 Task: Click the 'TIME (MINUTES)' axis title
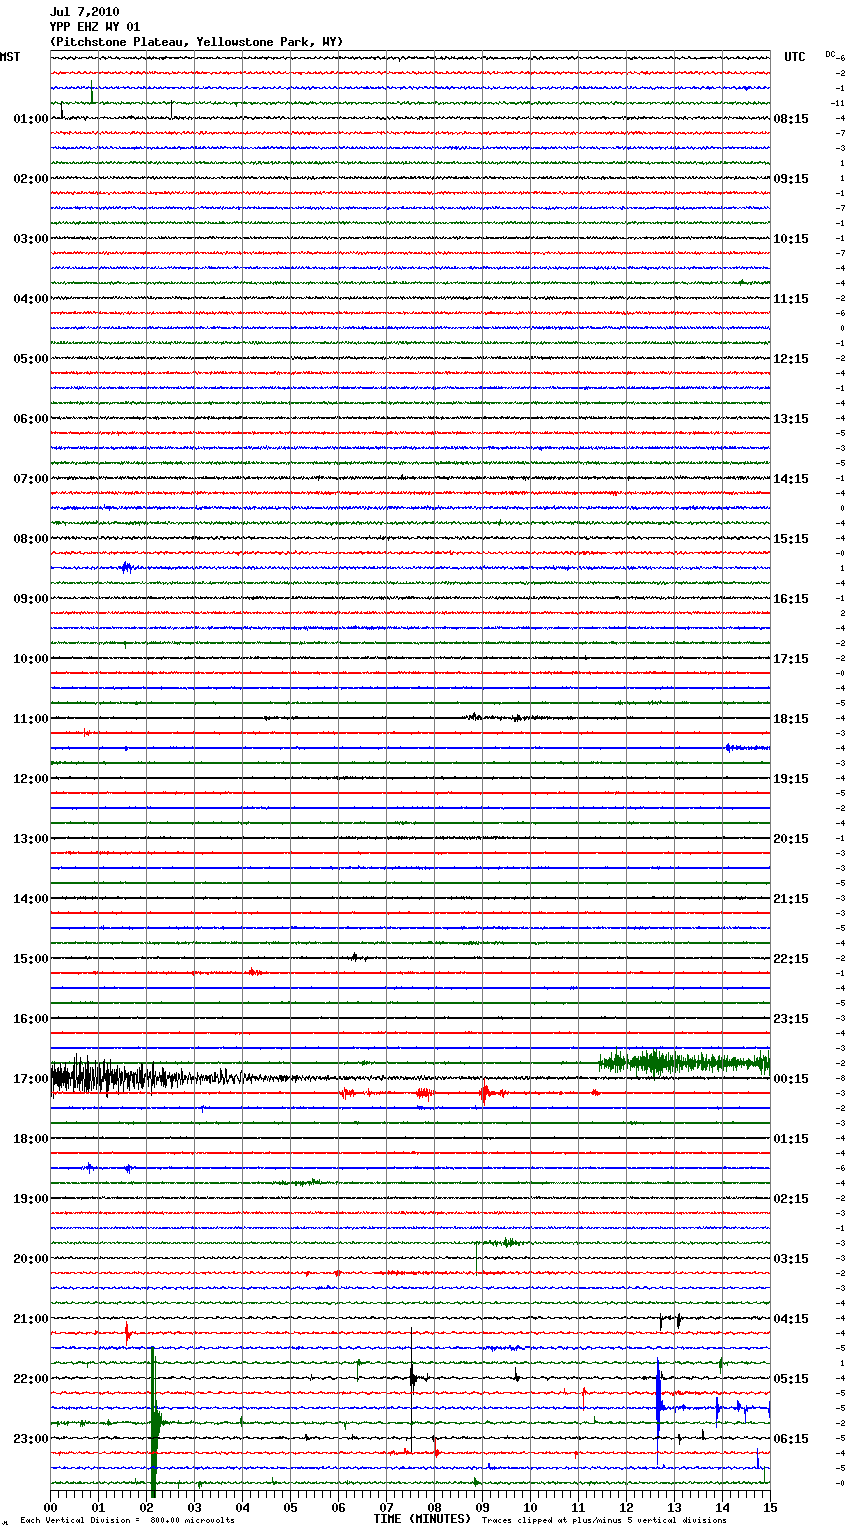tap(422, 1519)
